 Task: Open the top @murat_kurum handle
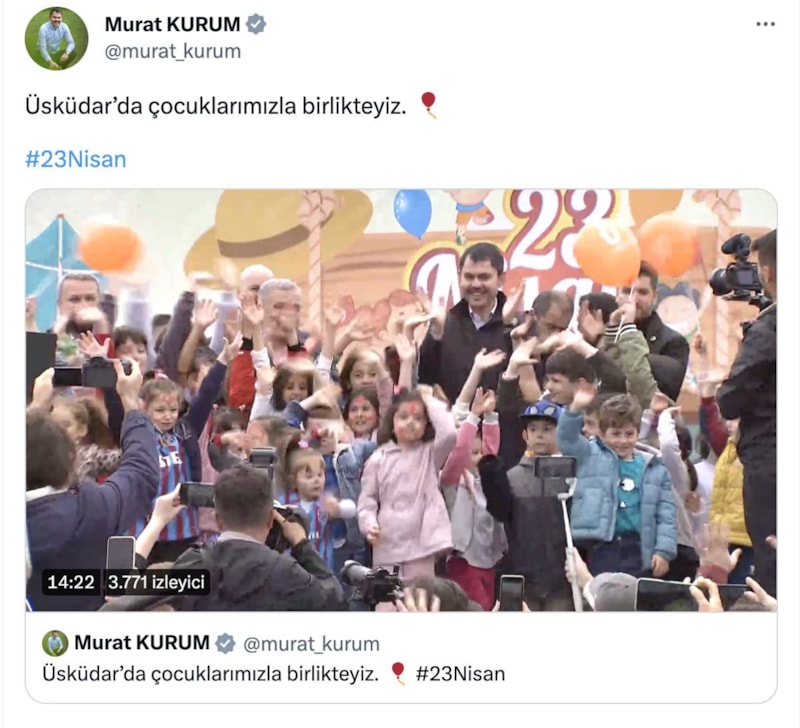[172, 52]
